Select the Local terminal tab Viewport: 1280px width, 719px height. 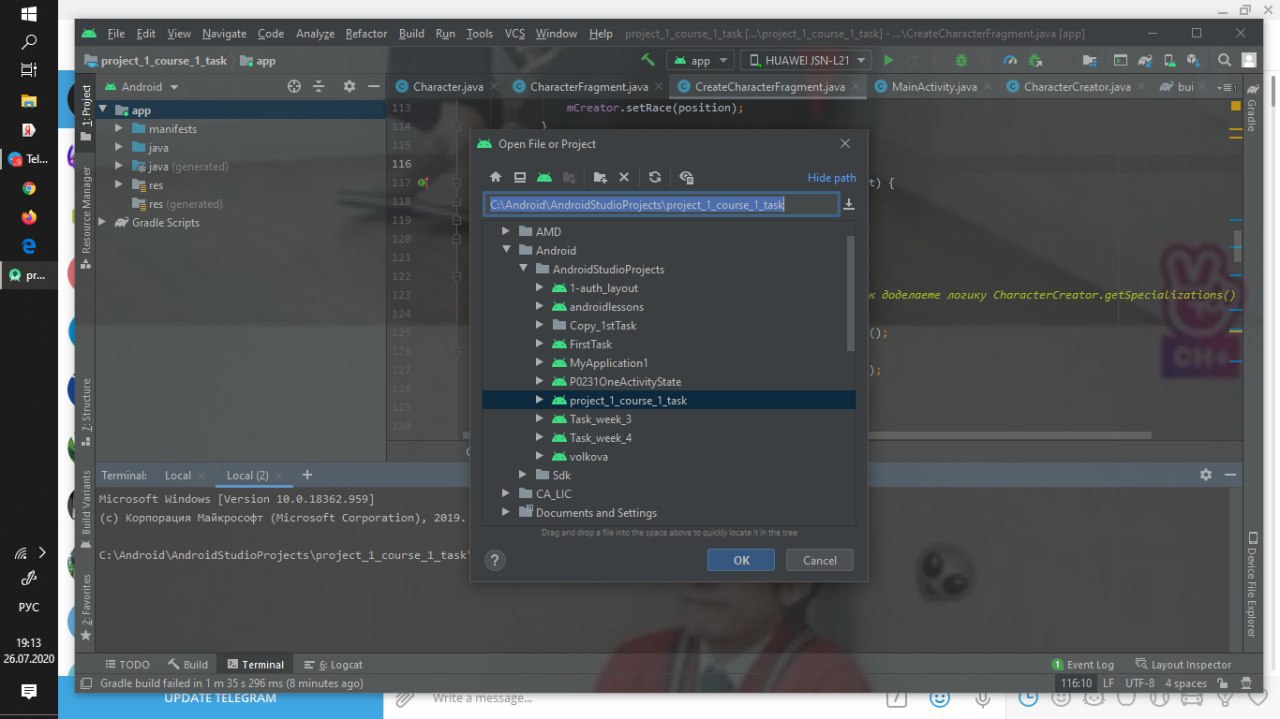click(178, 475)
